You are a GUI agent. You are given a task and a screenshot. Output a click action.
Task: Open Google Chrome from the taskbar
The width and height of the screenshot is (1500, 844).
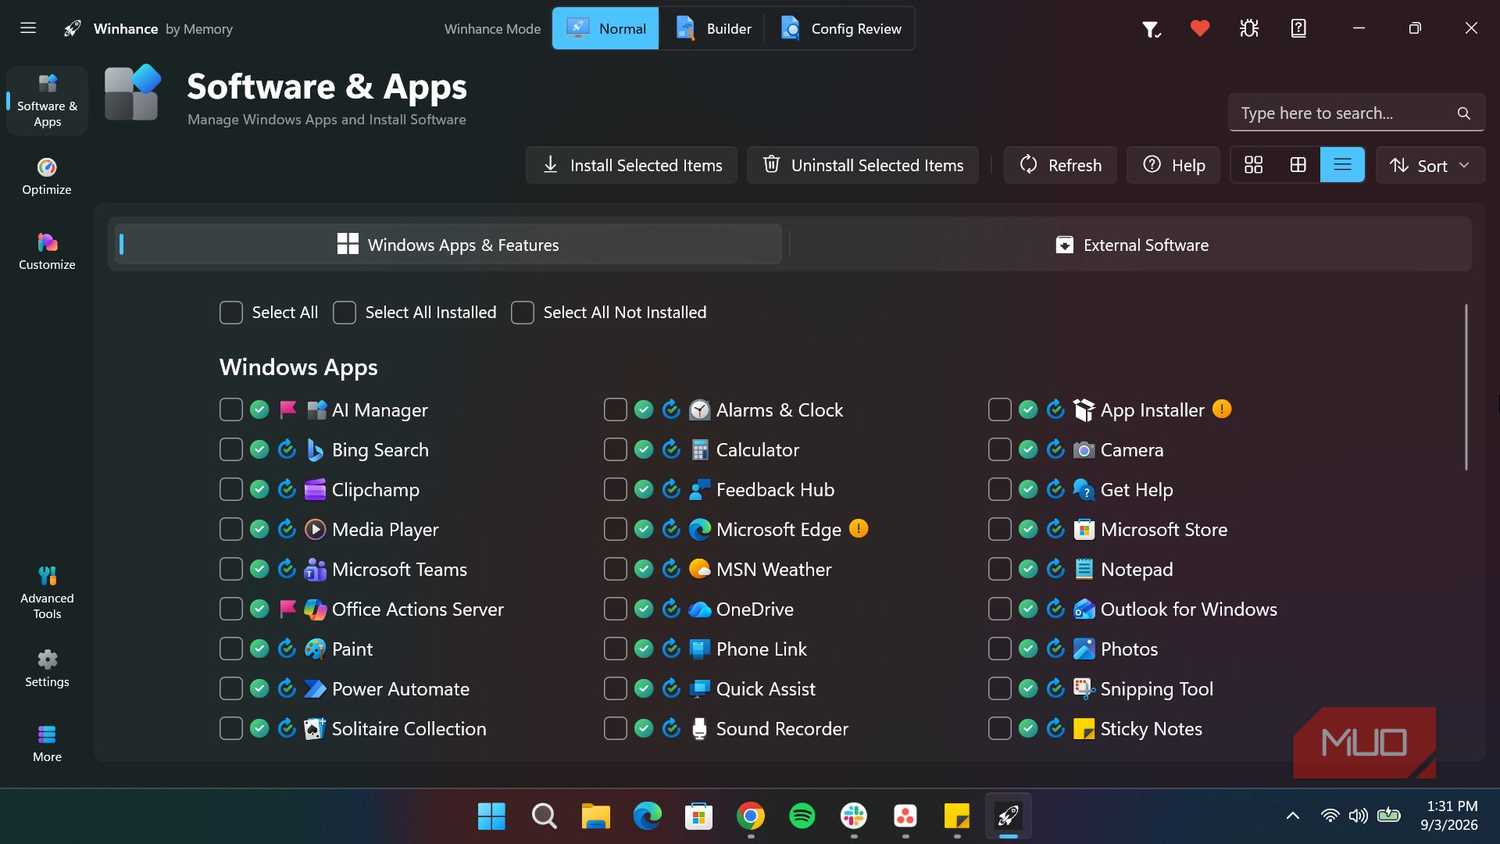[750, 816]
